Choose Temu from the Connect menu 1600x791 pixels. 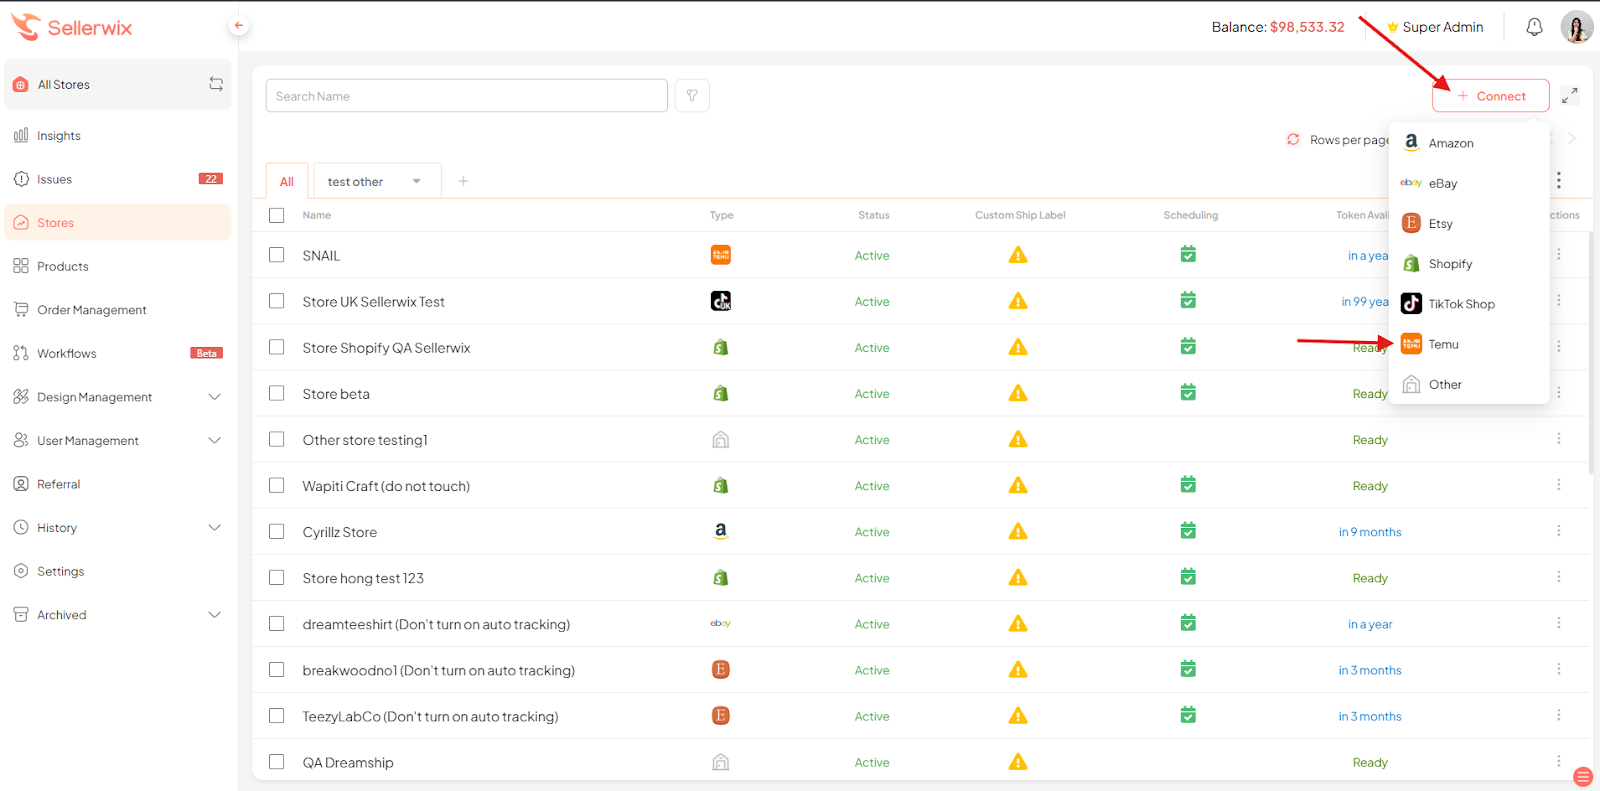click(1443, 344)
